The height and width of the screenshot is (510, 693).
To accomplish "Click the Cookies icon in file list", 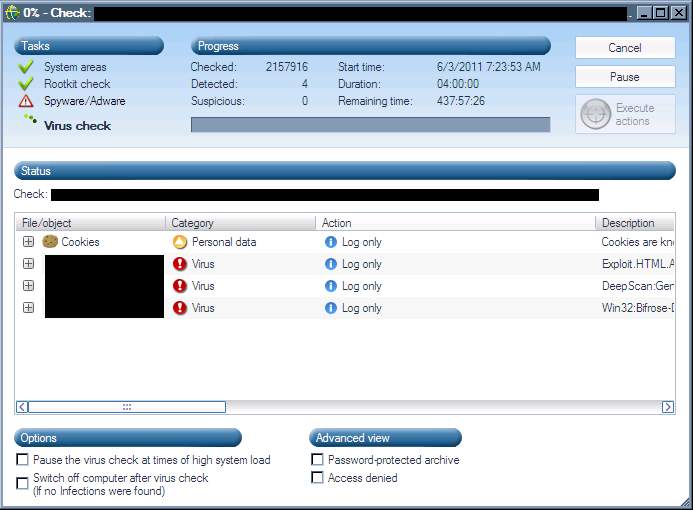I will [x=50, y=242].
